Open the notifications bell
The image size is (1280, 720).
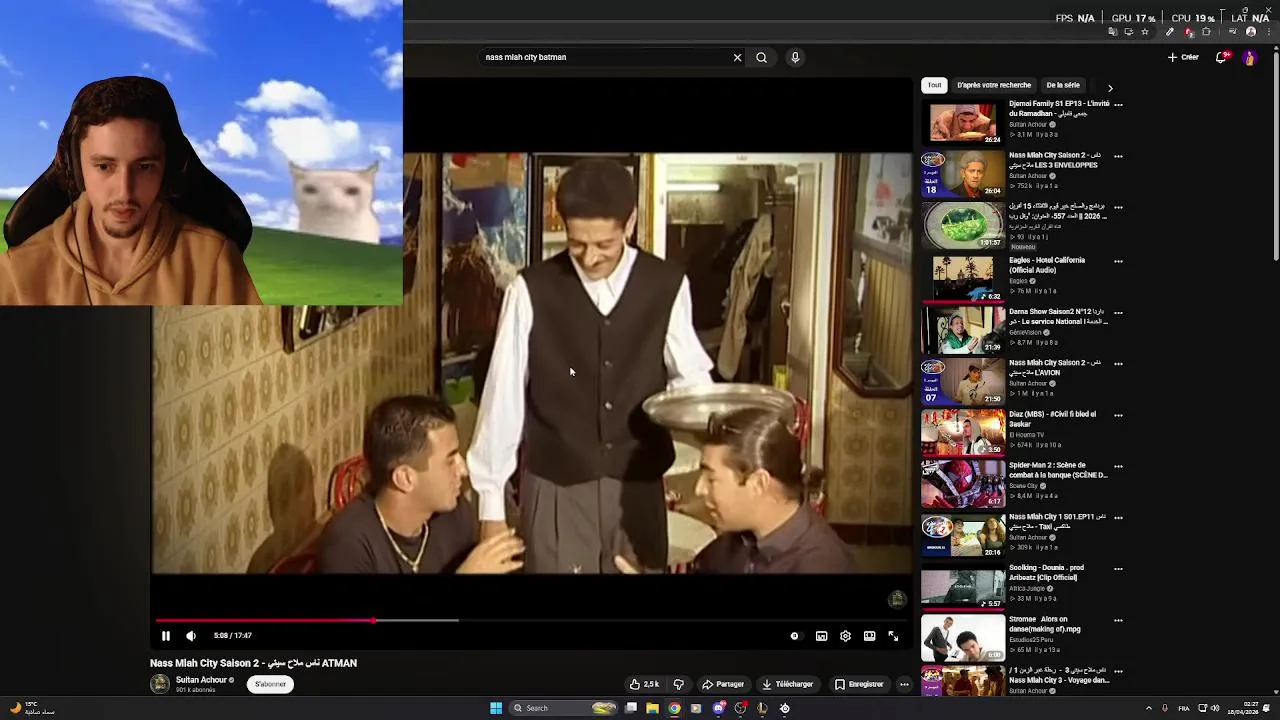[1222, 58]
